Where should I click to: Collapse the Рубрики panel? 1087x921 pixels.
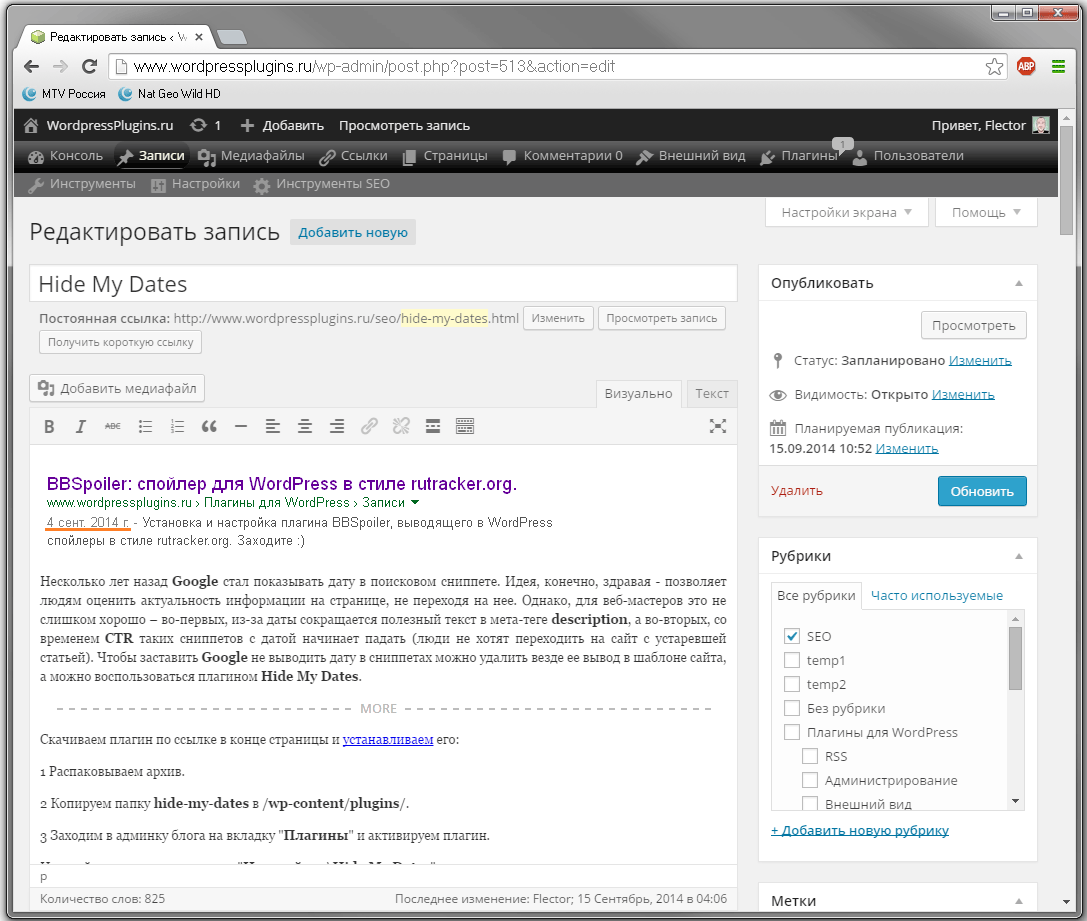[1018, 556]
